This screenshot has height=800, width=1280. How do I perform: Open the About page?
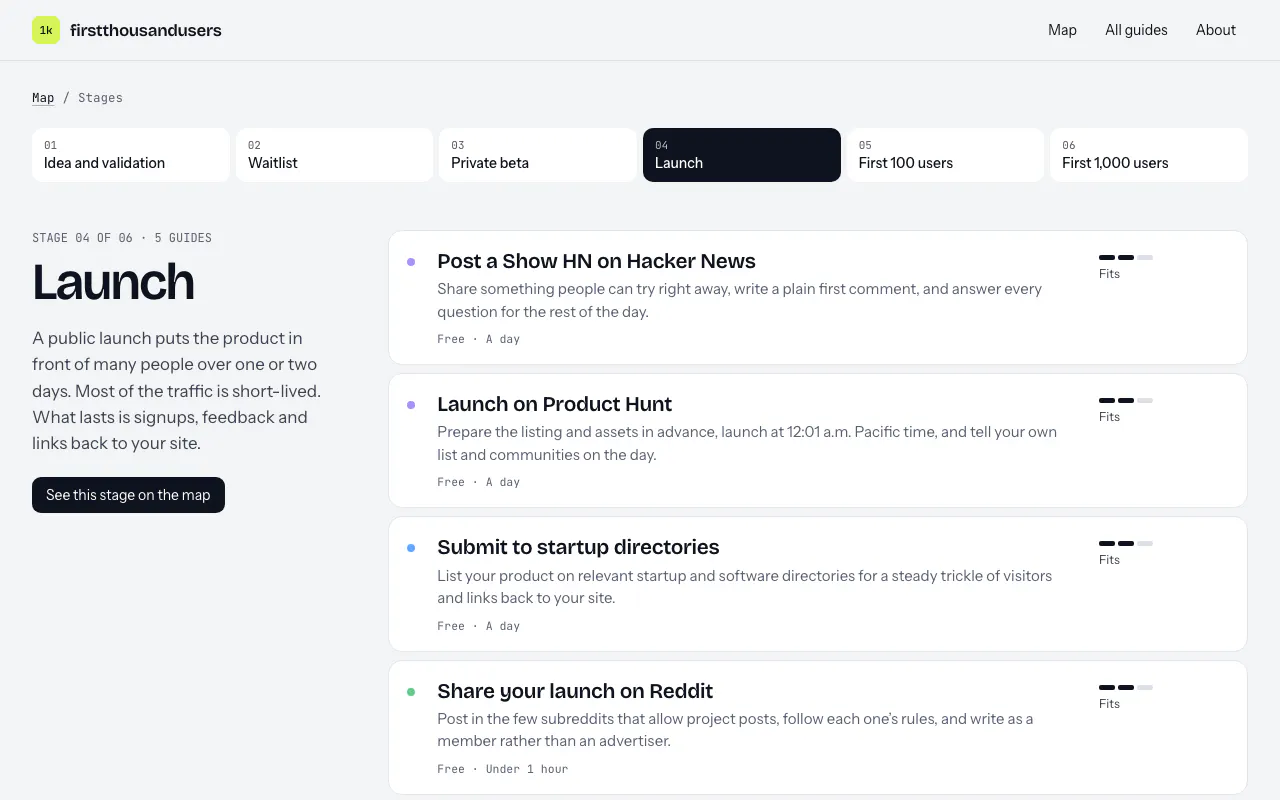1216,30
